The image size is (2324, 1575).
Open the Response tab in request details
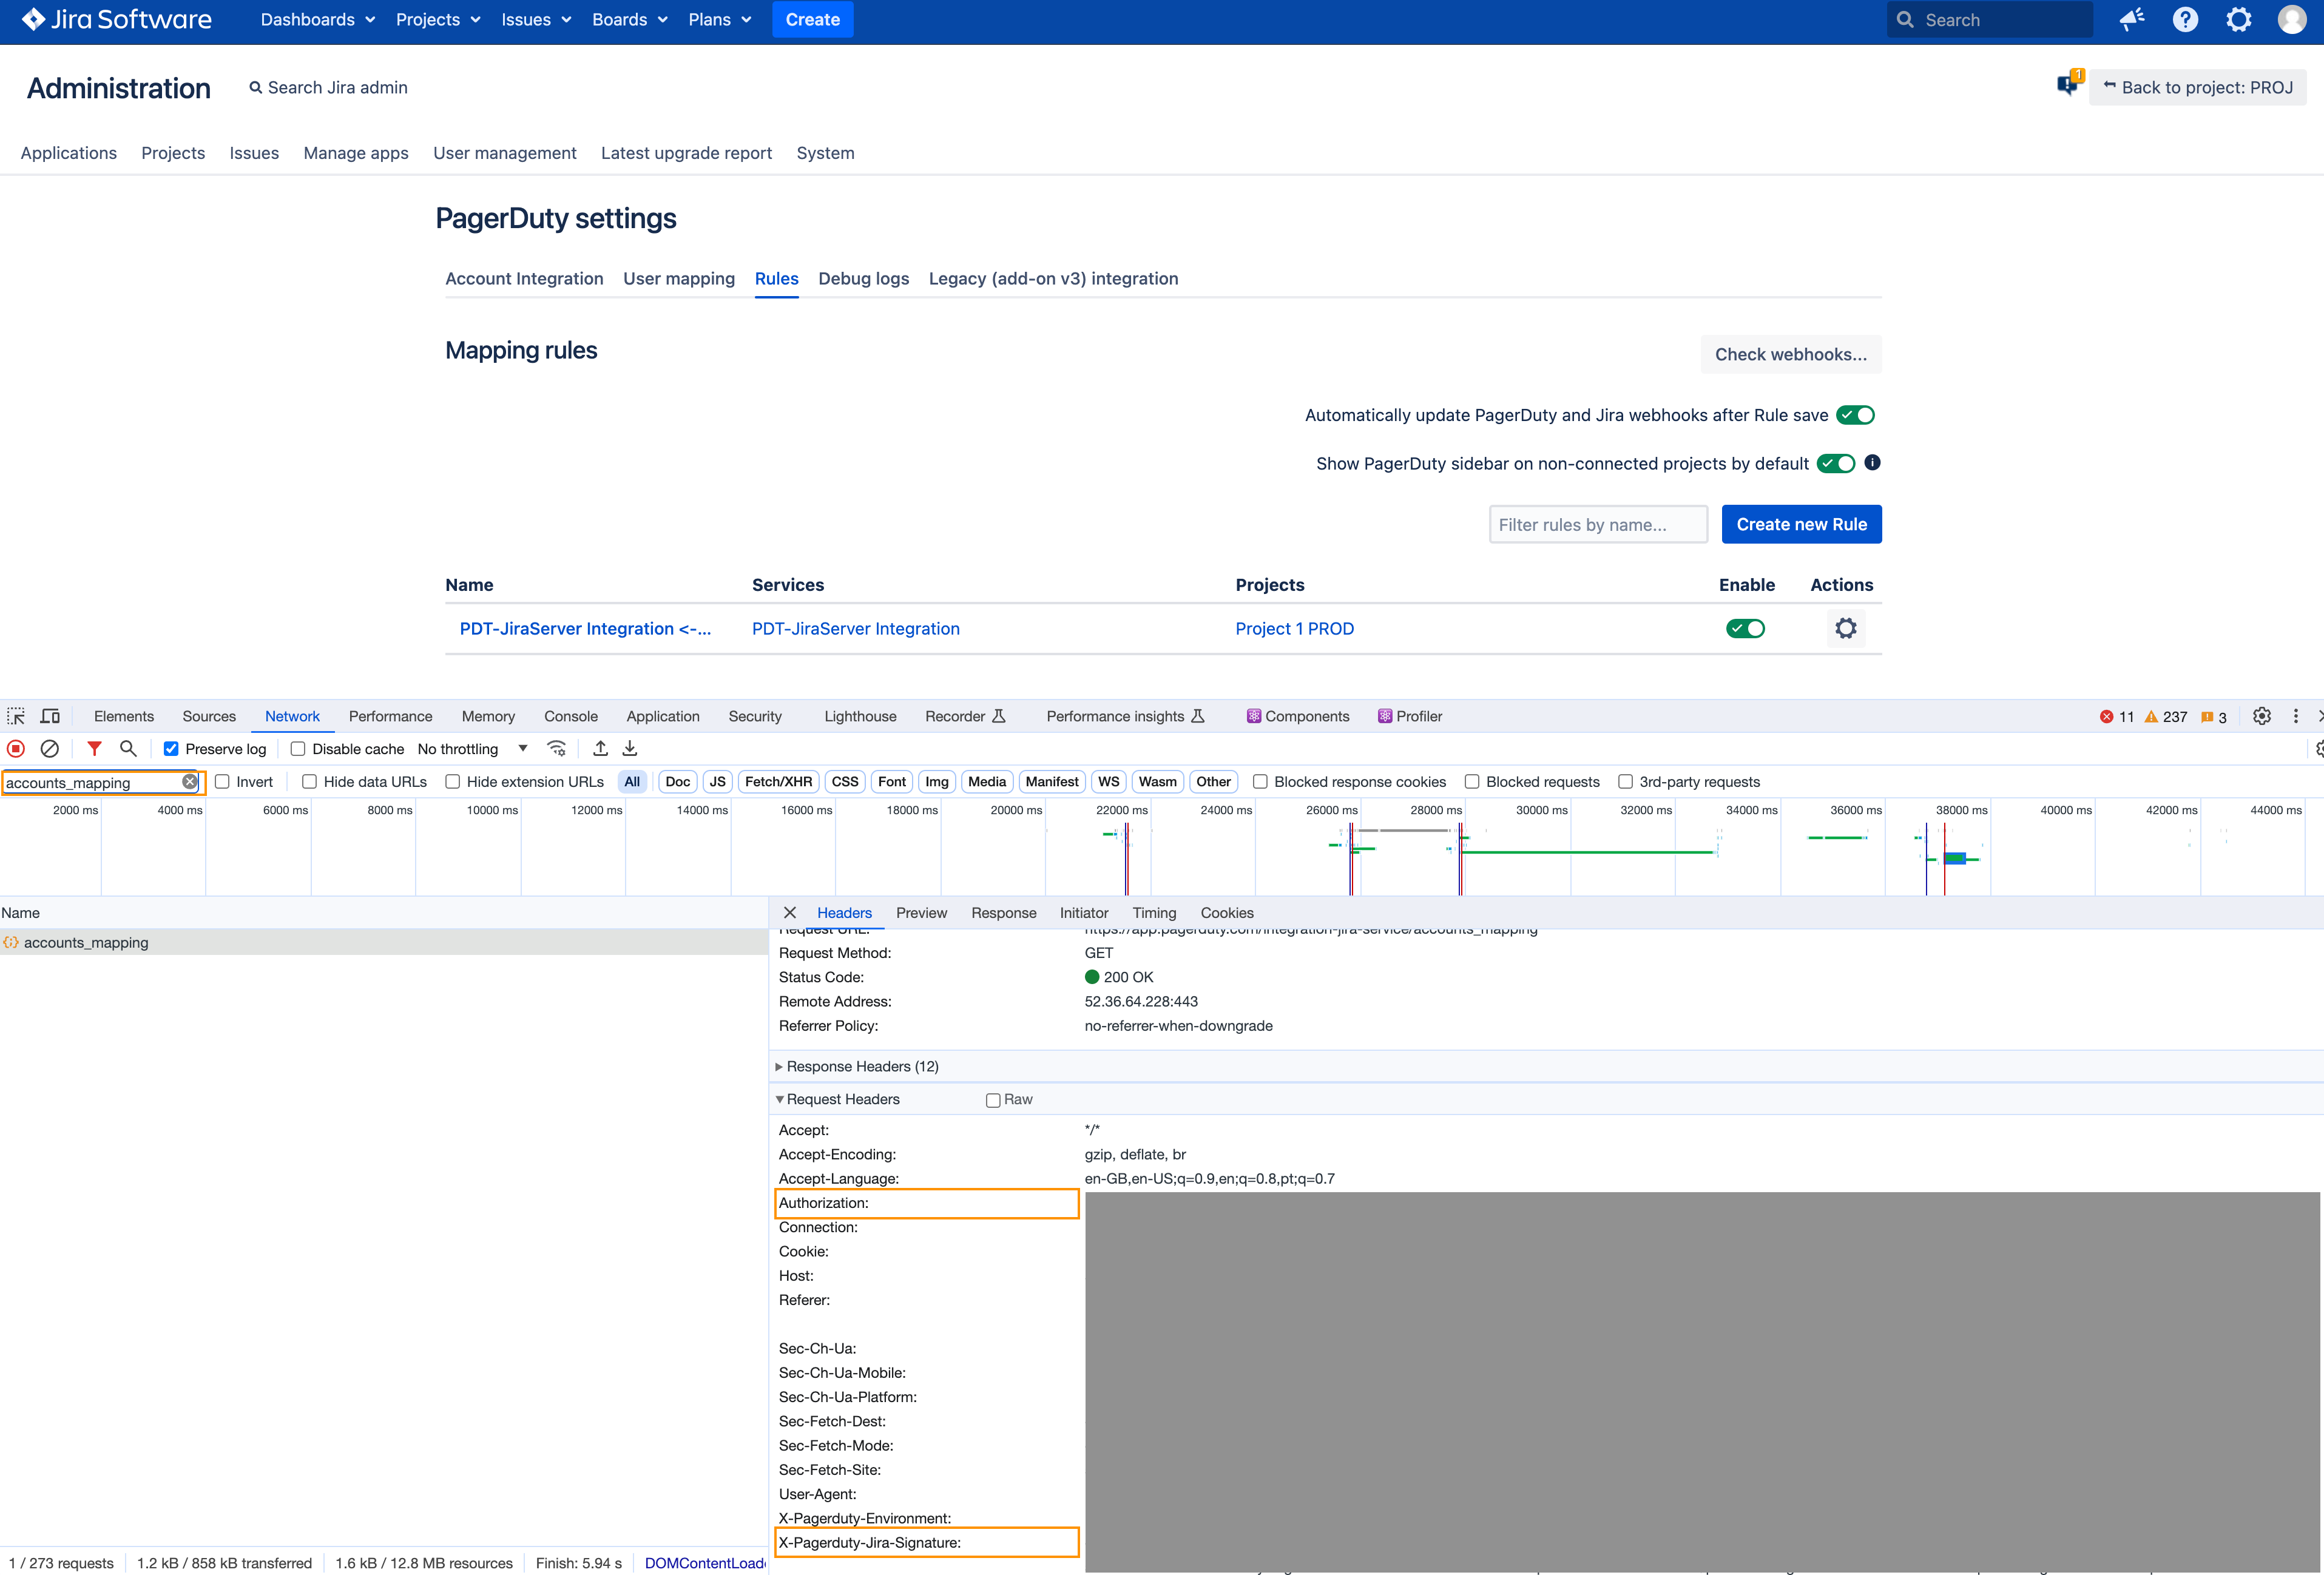(x=1003, y=913)
